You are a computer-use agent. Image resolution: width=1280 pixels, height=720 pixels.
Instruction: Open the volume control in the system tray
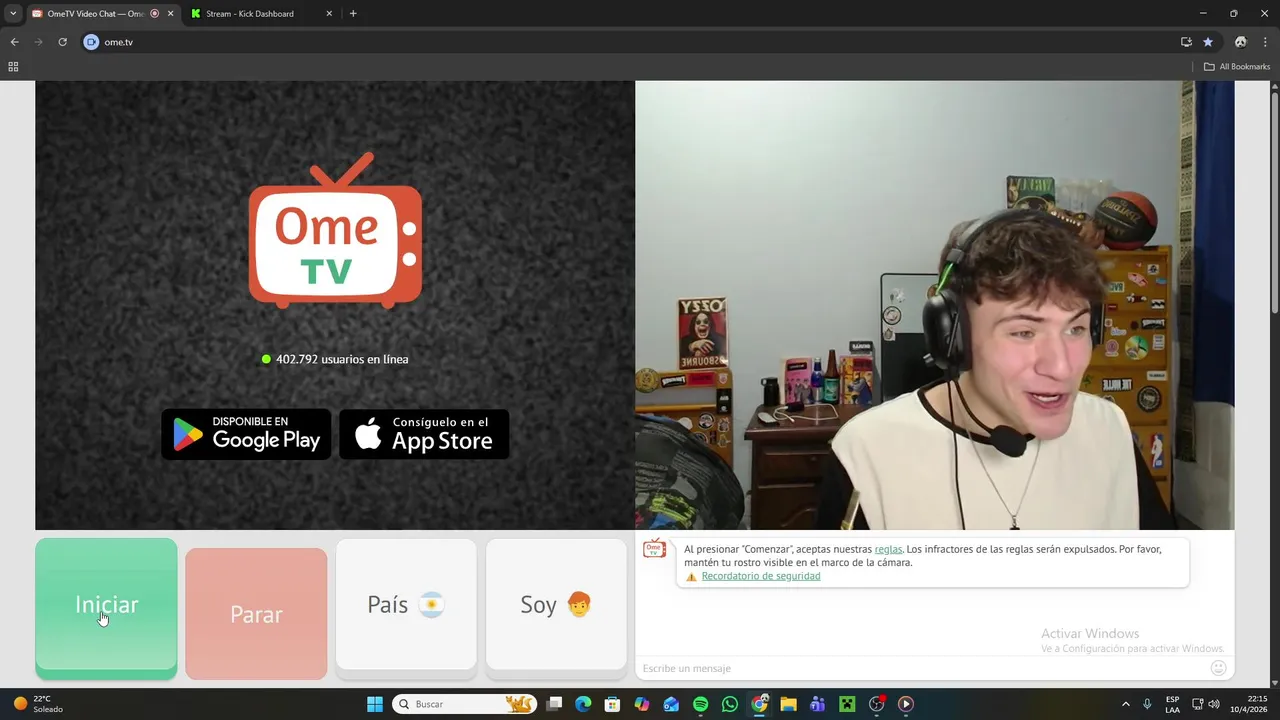(x=1214, y=704)
